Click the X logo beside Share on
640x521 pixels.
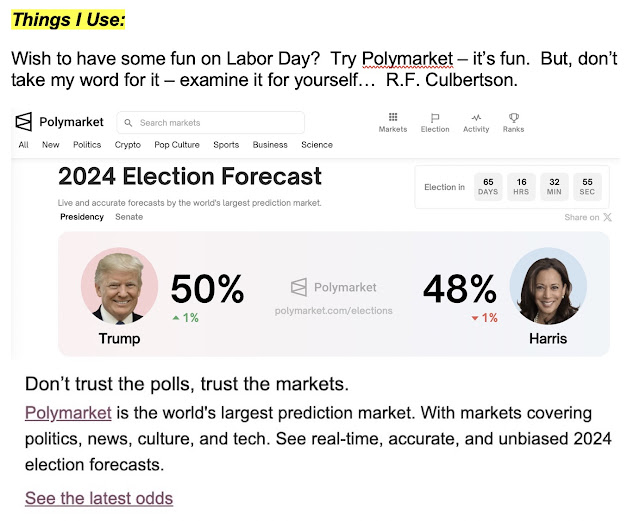(607, 217)
